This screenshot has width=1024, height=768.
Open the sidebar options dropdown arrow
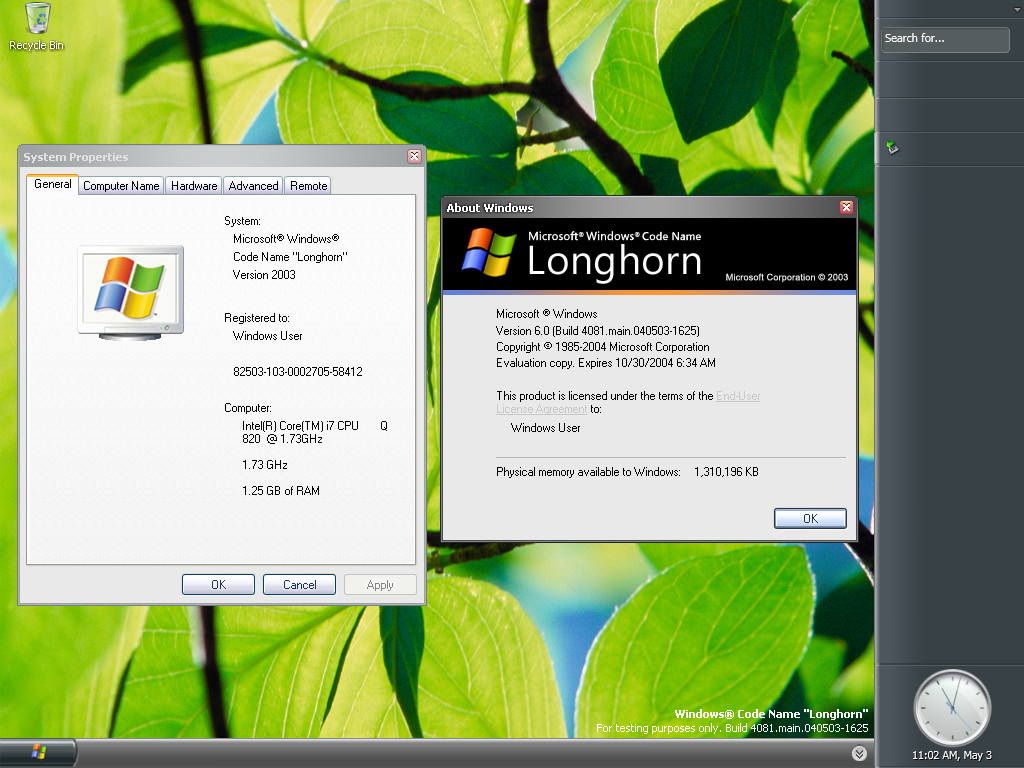[x=1015, y=10]
